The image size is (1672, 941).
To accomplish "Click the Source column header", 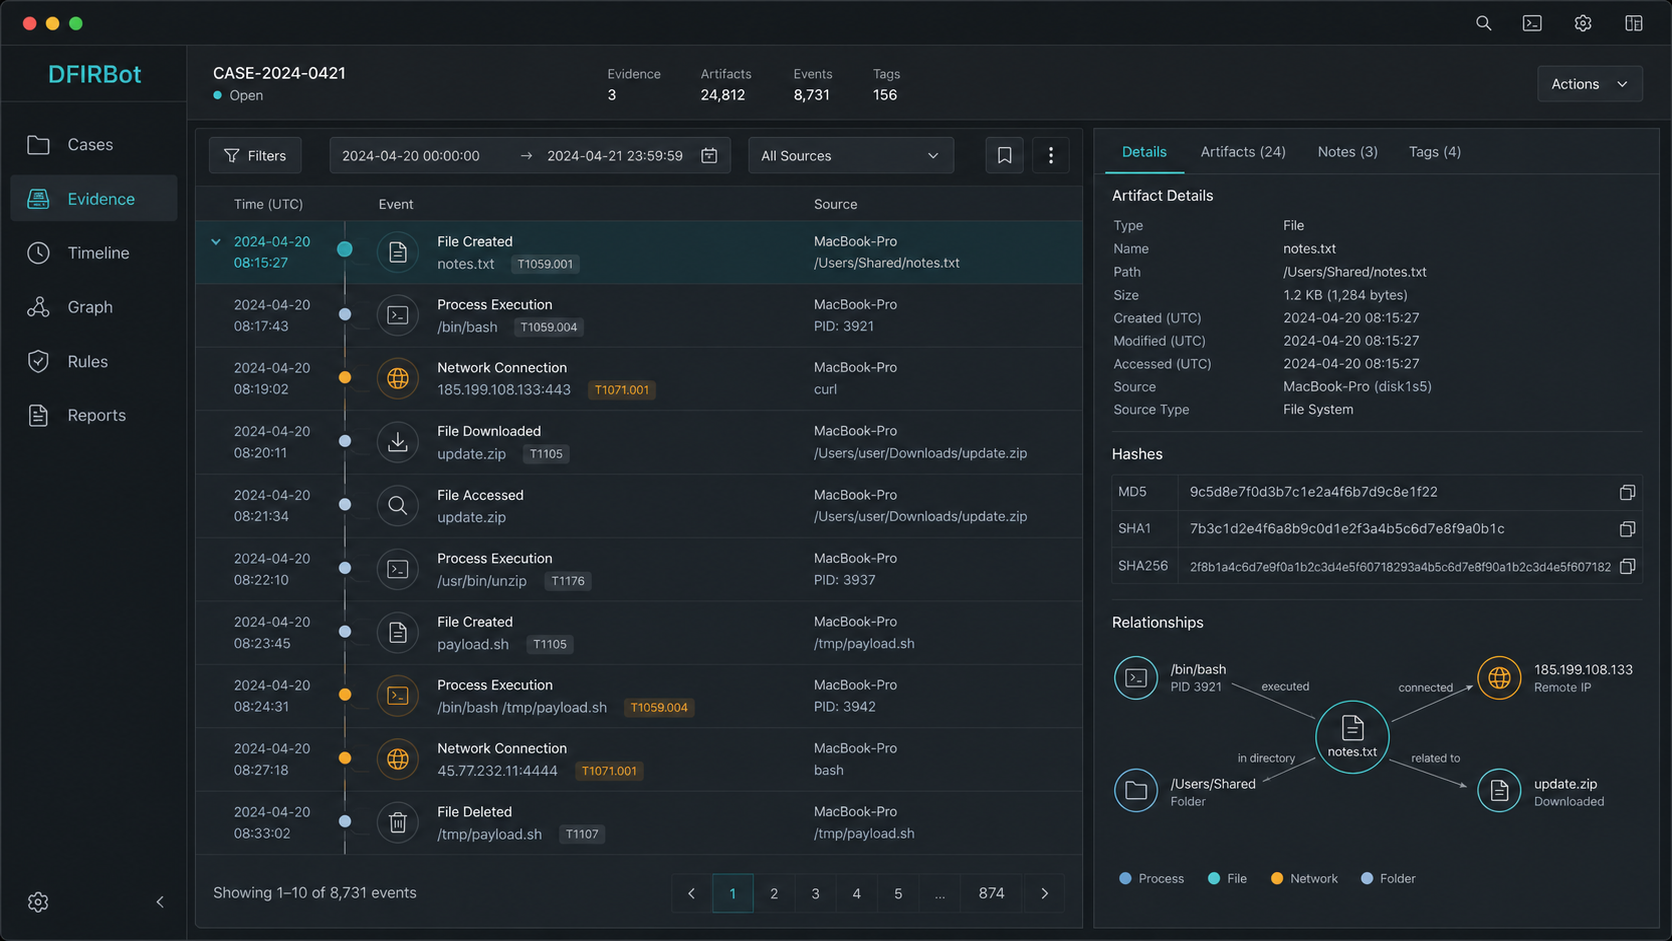I will point(835,204).
